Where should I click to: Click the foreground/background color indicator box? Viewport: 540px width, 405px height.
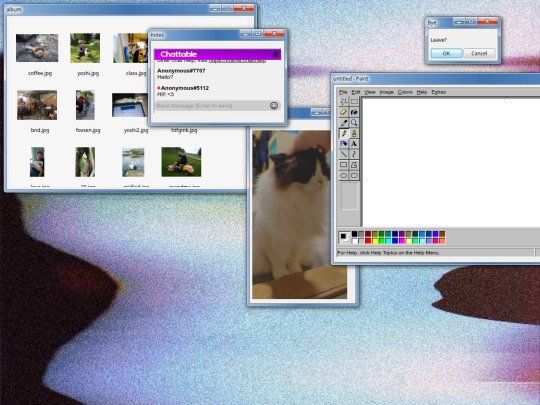tap(344, 237)
